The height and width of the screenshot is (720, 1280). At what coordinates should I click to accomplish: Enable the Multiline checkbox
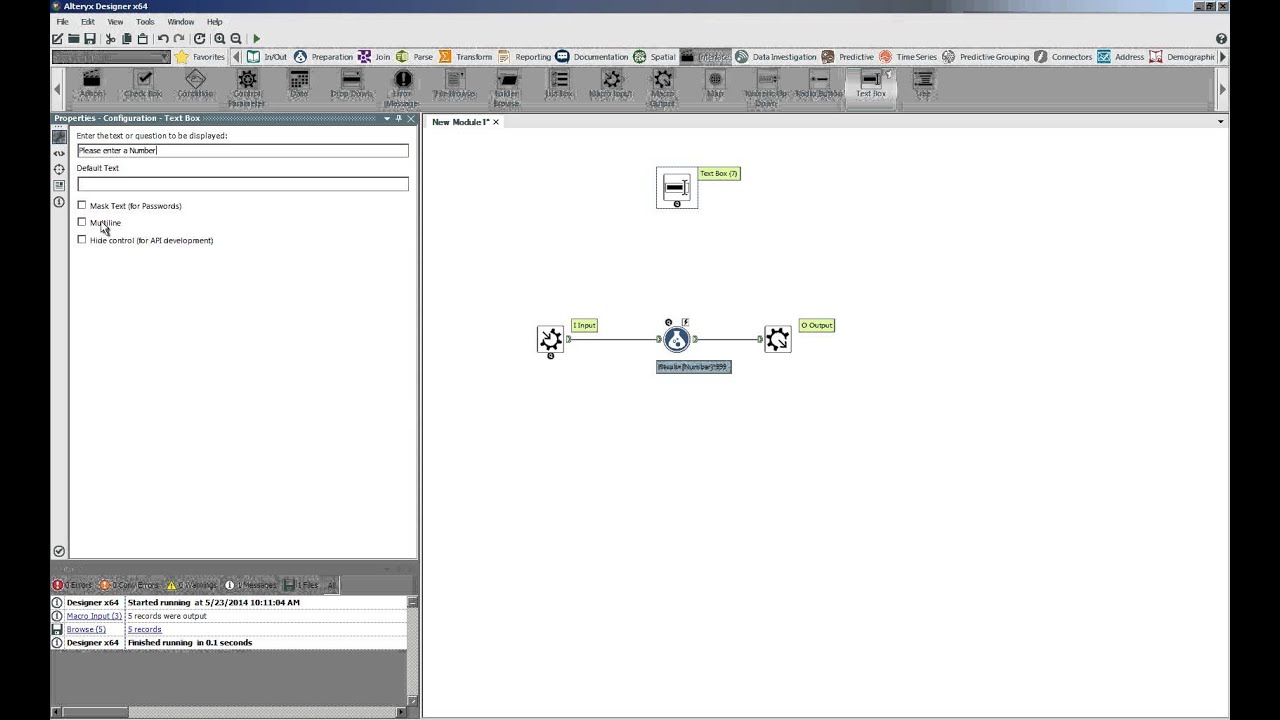click(82, 222)
